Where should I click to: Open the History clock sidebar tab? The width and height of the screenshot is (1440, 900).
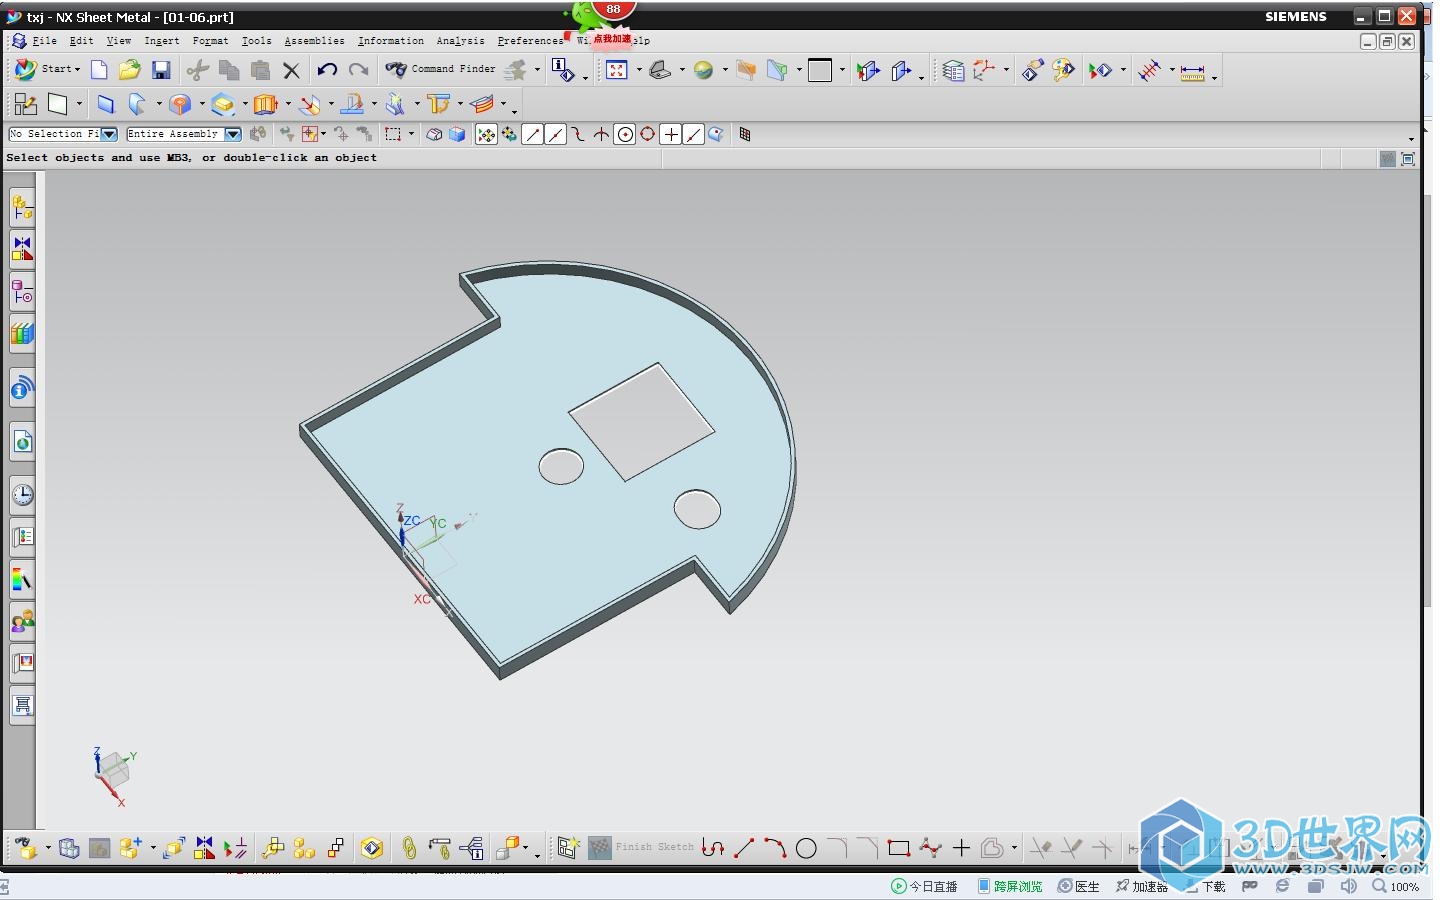pos(22,495)
